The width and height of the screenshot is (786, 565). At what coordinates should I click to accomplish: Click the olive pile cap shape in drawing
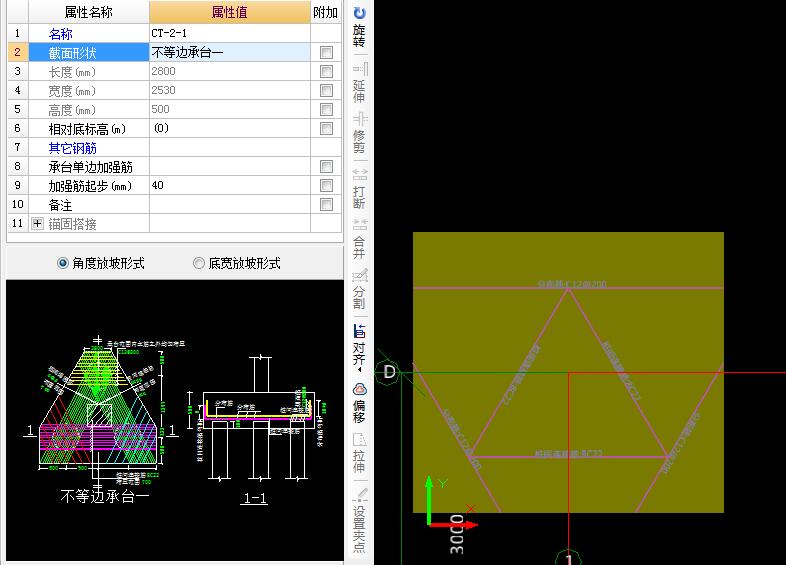(x=568, y=372)
